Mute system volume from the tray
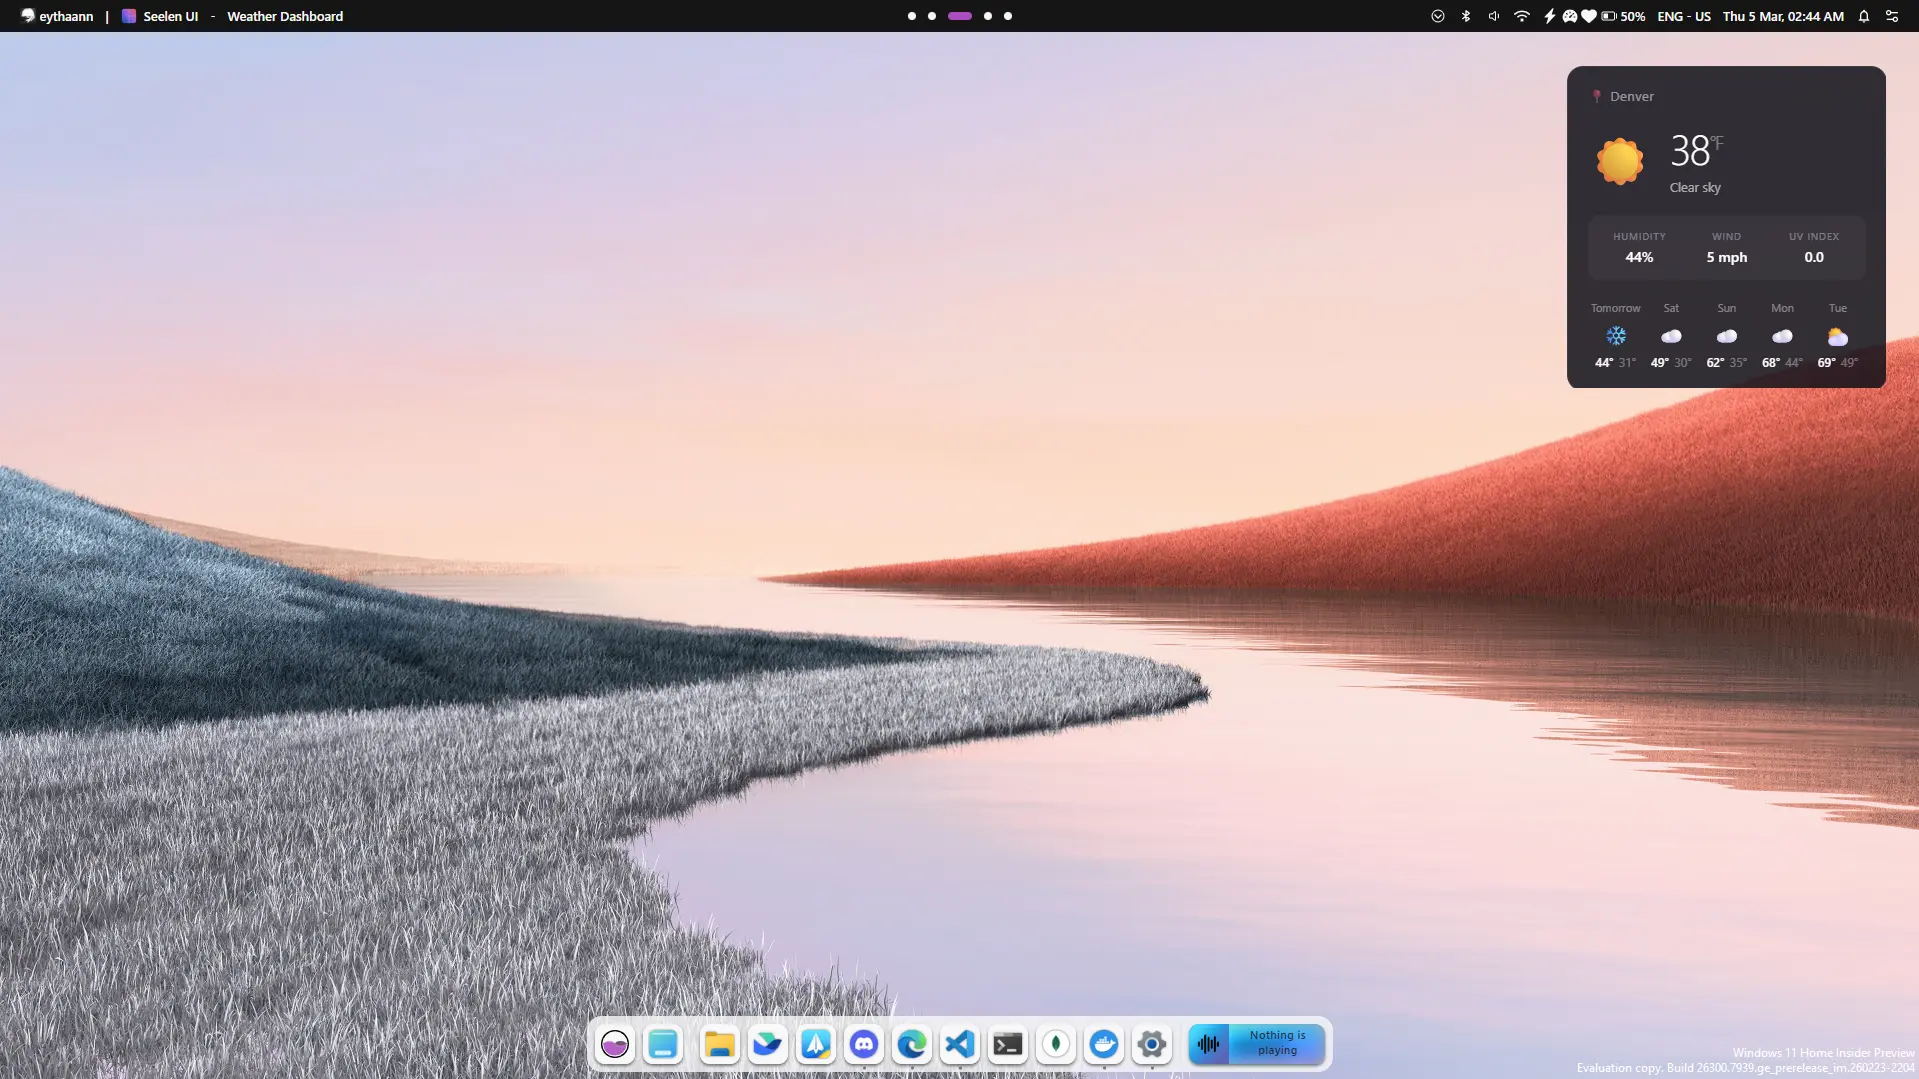 (1493, 16)
